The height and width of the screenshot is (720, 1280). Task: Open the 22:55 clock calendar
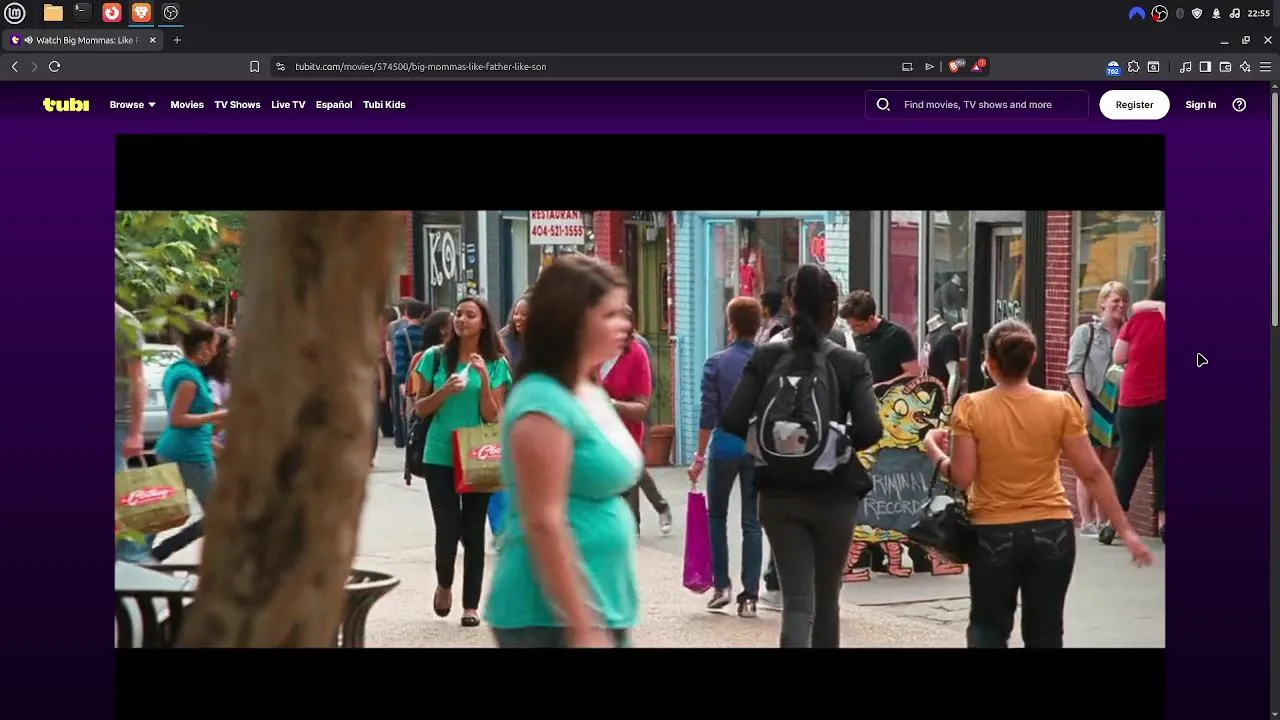tap(1259, 13)
